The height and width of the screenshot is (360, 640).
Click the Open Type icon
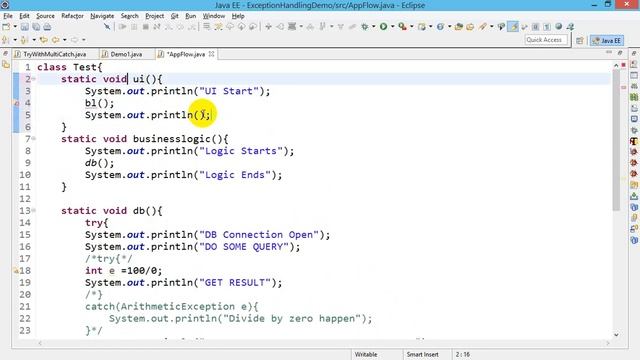[458, 27]
